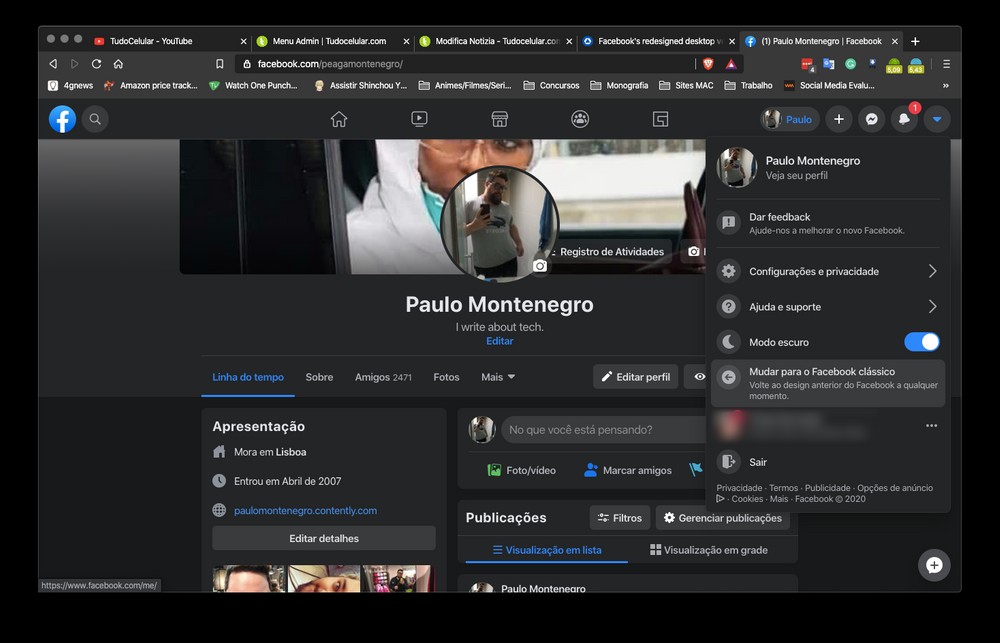Show more bookmarks chevron
The width and height of the screenshot is (1000, 643).
pyautogui.click(x=946, y=85)
